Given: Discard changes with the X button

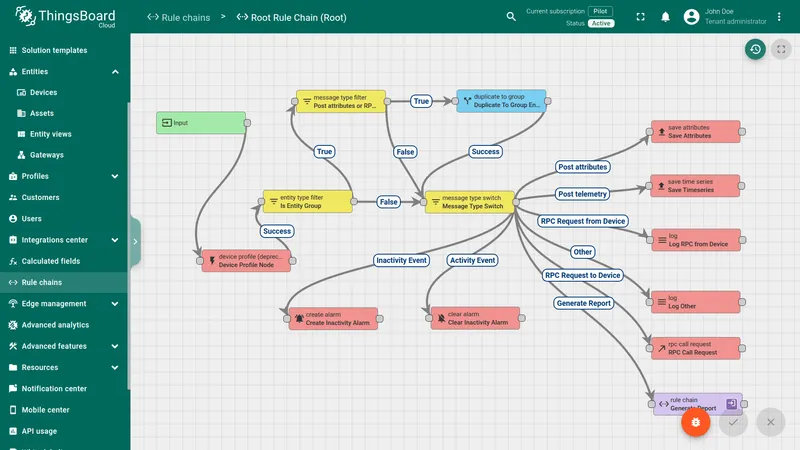Looking at the screenshot, I should click(770, 422).
